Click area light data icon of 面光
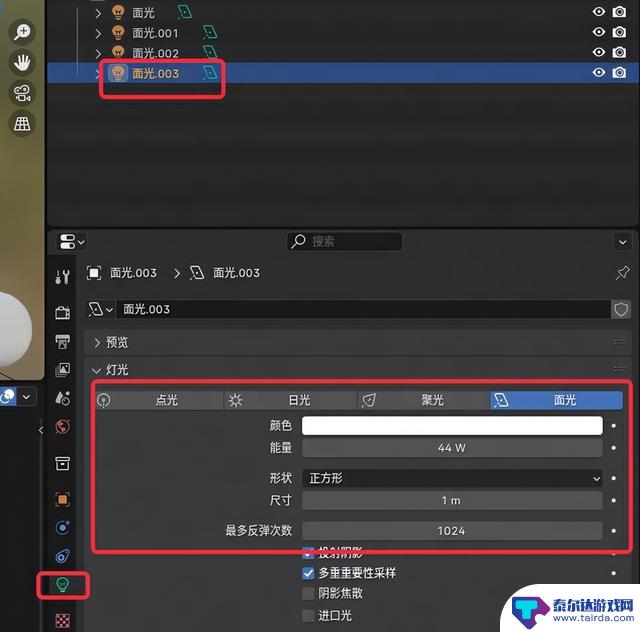Screen dimensions: 640x632 click(184, 12)
